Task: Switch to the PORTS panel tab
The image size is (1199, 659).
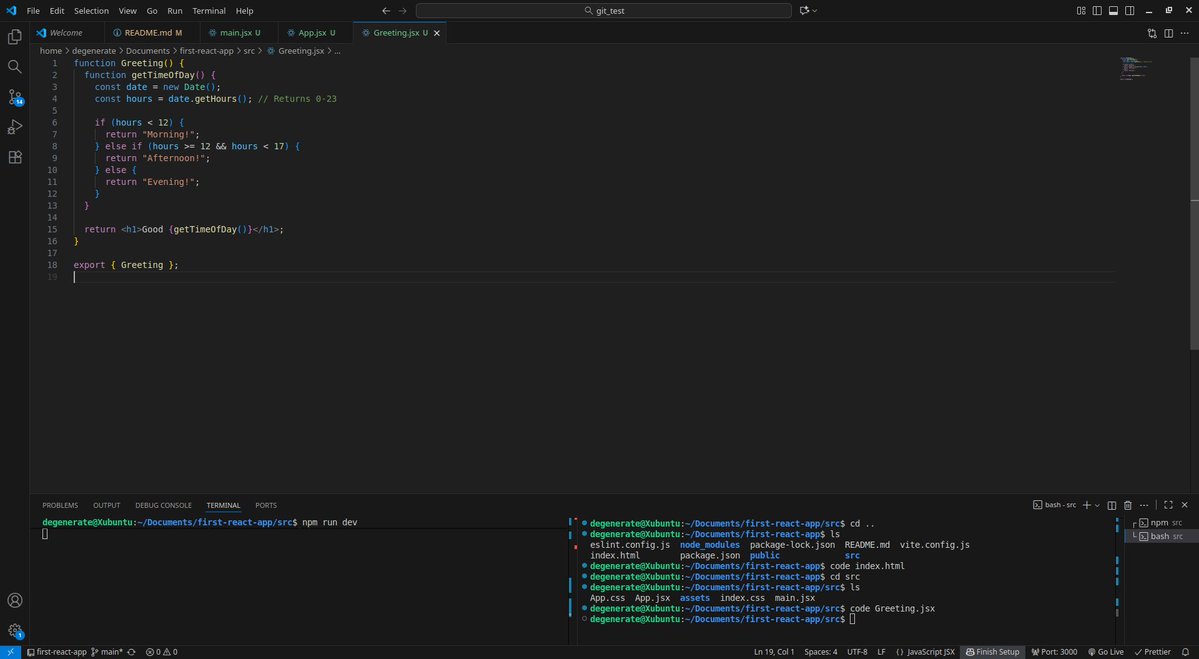Action: [265, 505]
